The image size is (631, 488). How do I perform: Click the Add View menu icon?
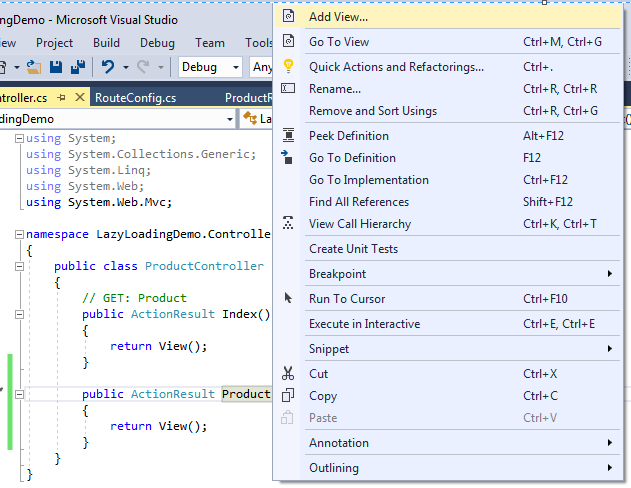(289, 16)
